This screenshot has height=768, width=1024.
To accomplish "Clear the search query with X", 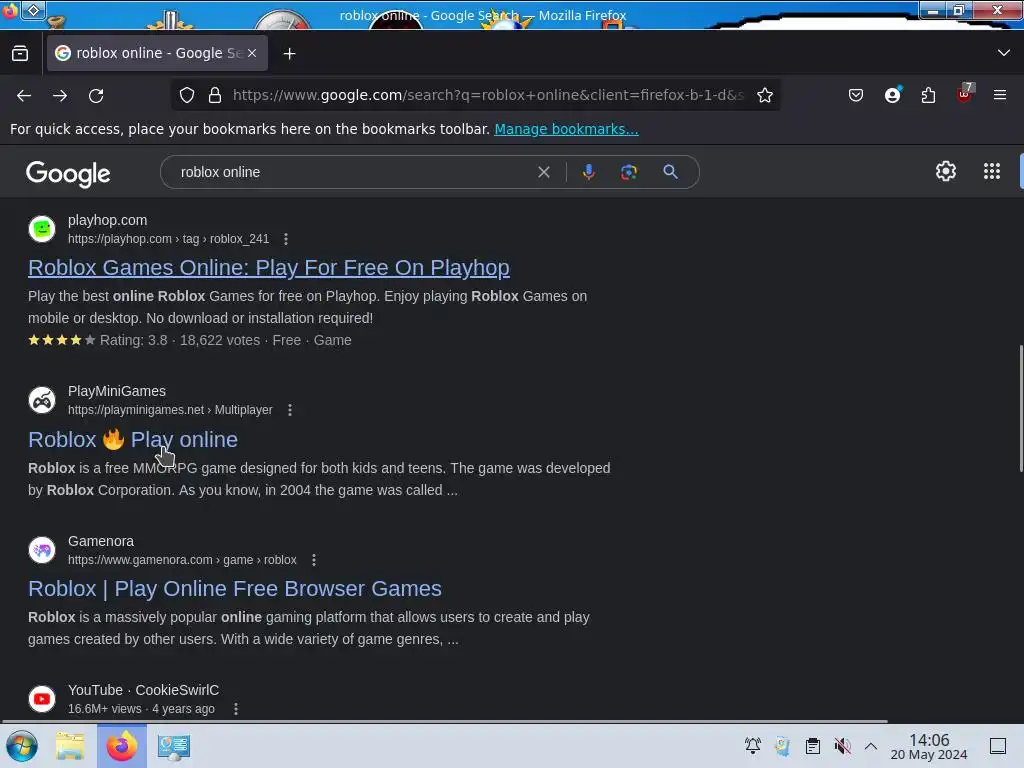I will (x=543, y=172).
